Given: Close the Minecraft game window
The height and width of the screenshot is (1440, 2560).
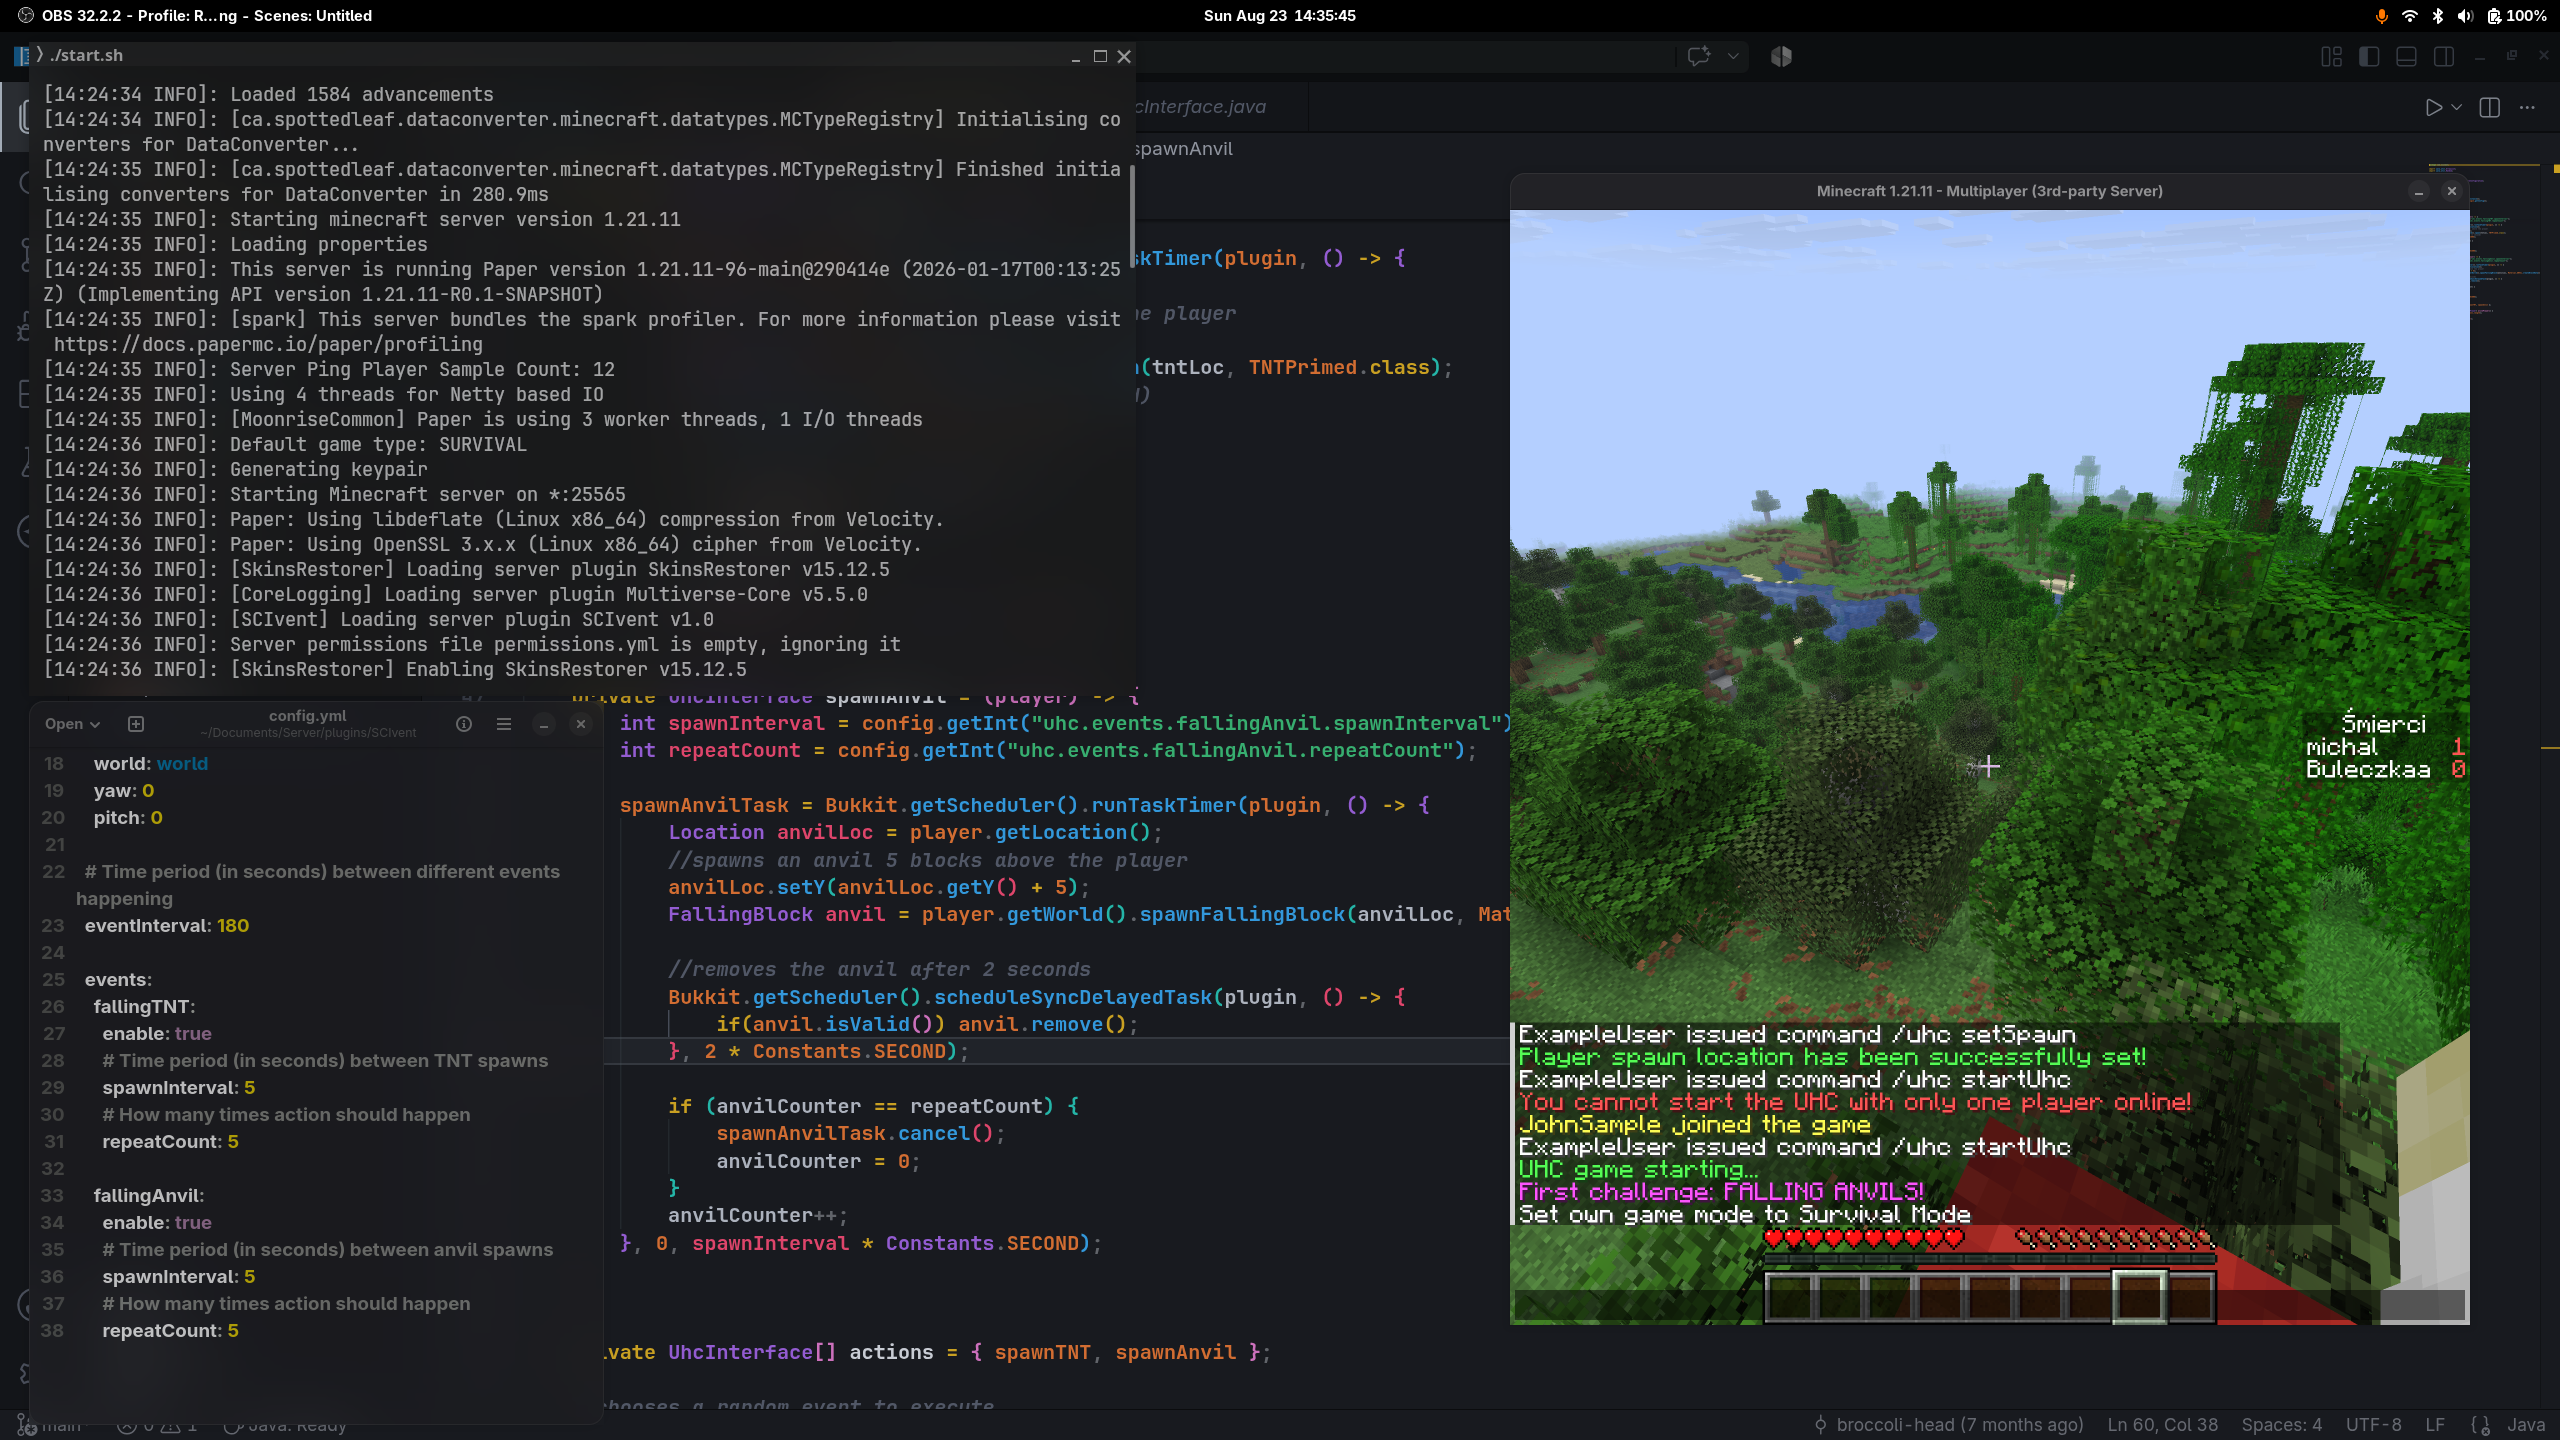Looking at the screenshot, I should coord(2451,191).
